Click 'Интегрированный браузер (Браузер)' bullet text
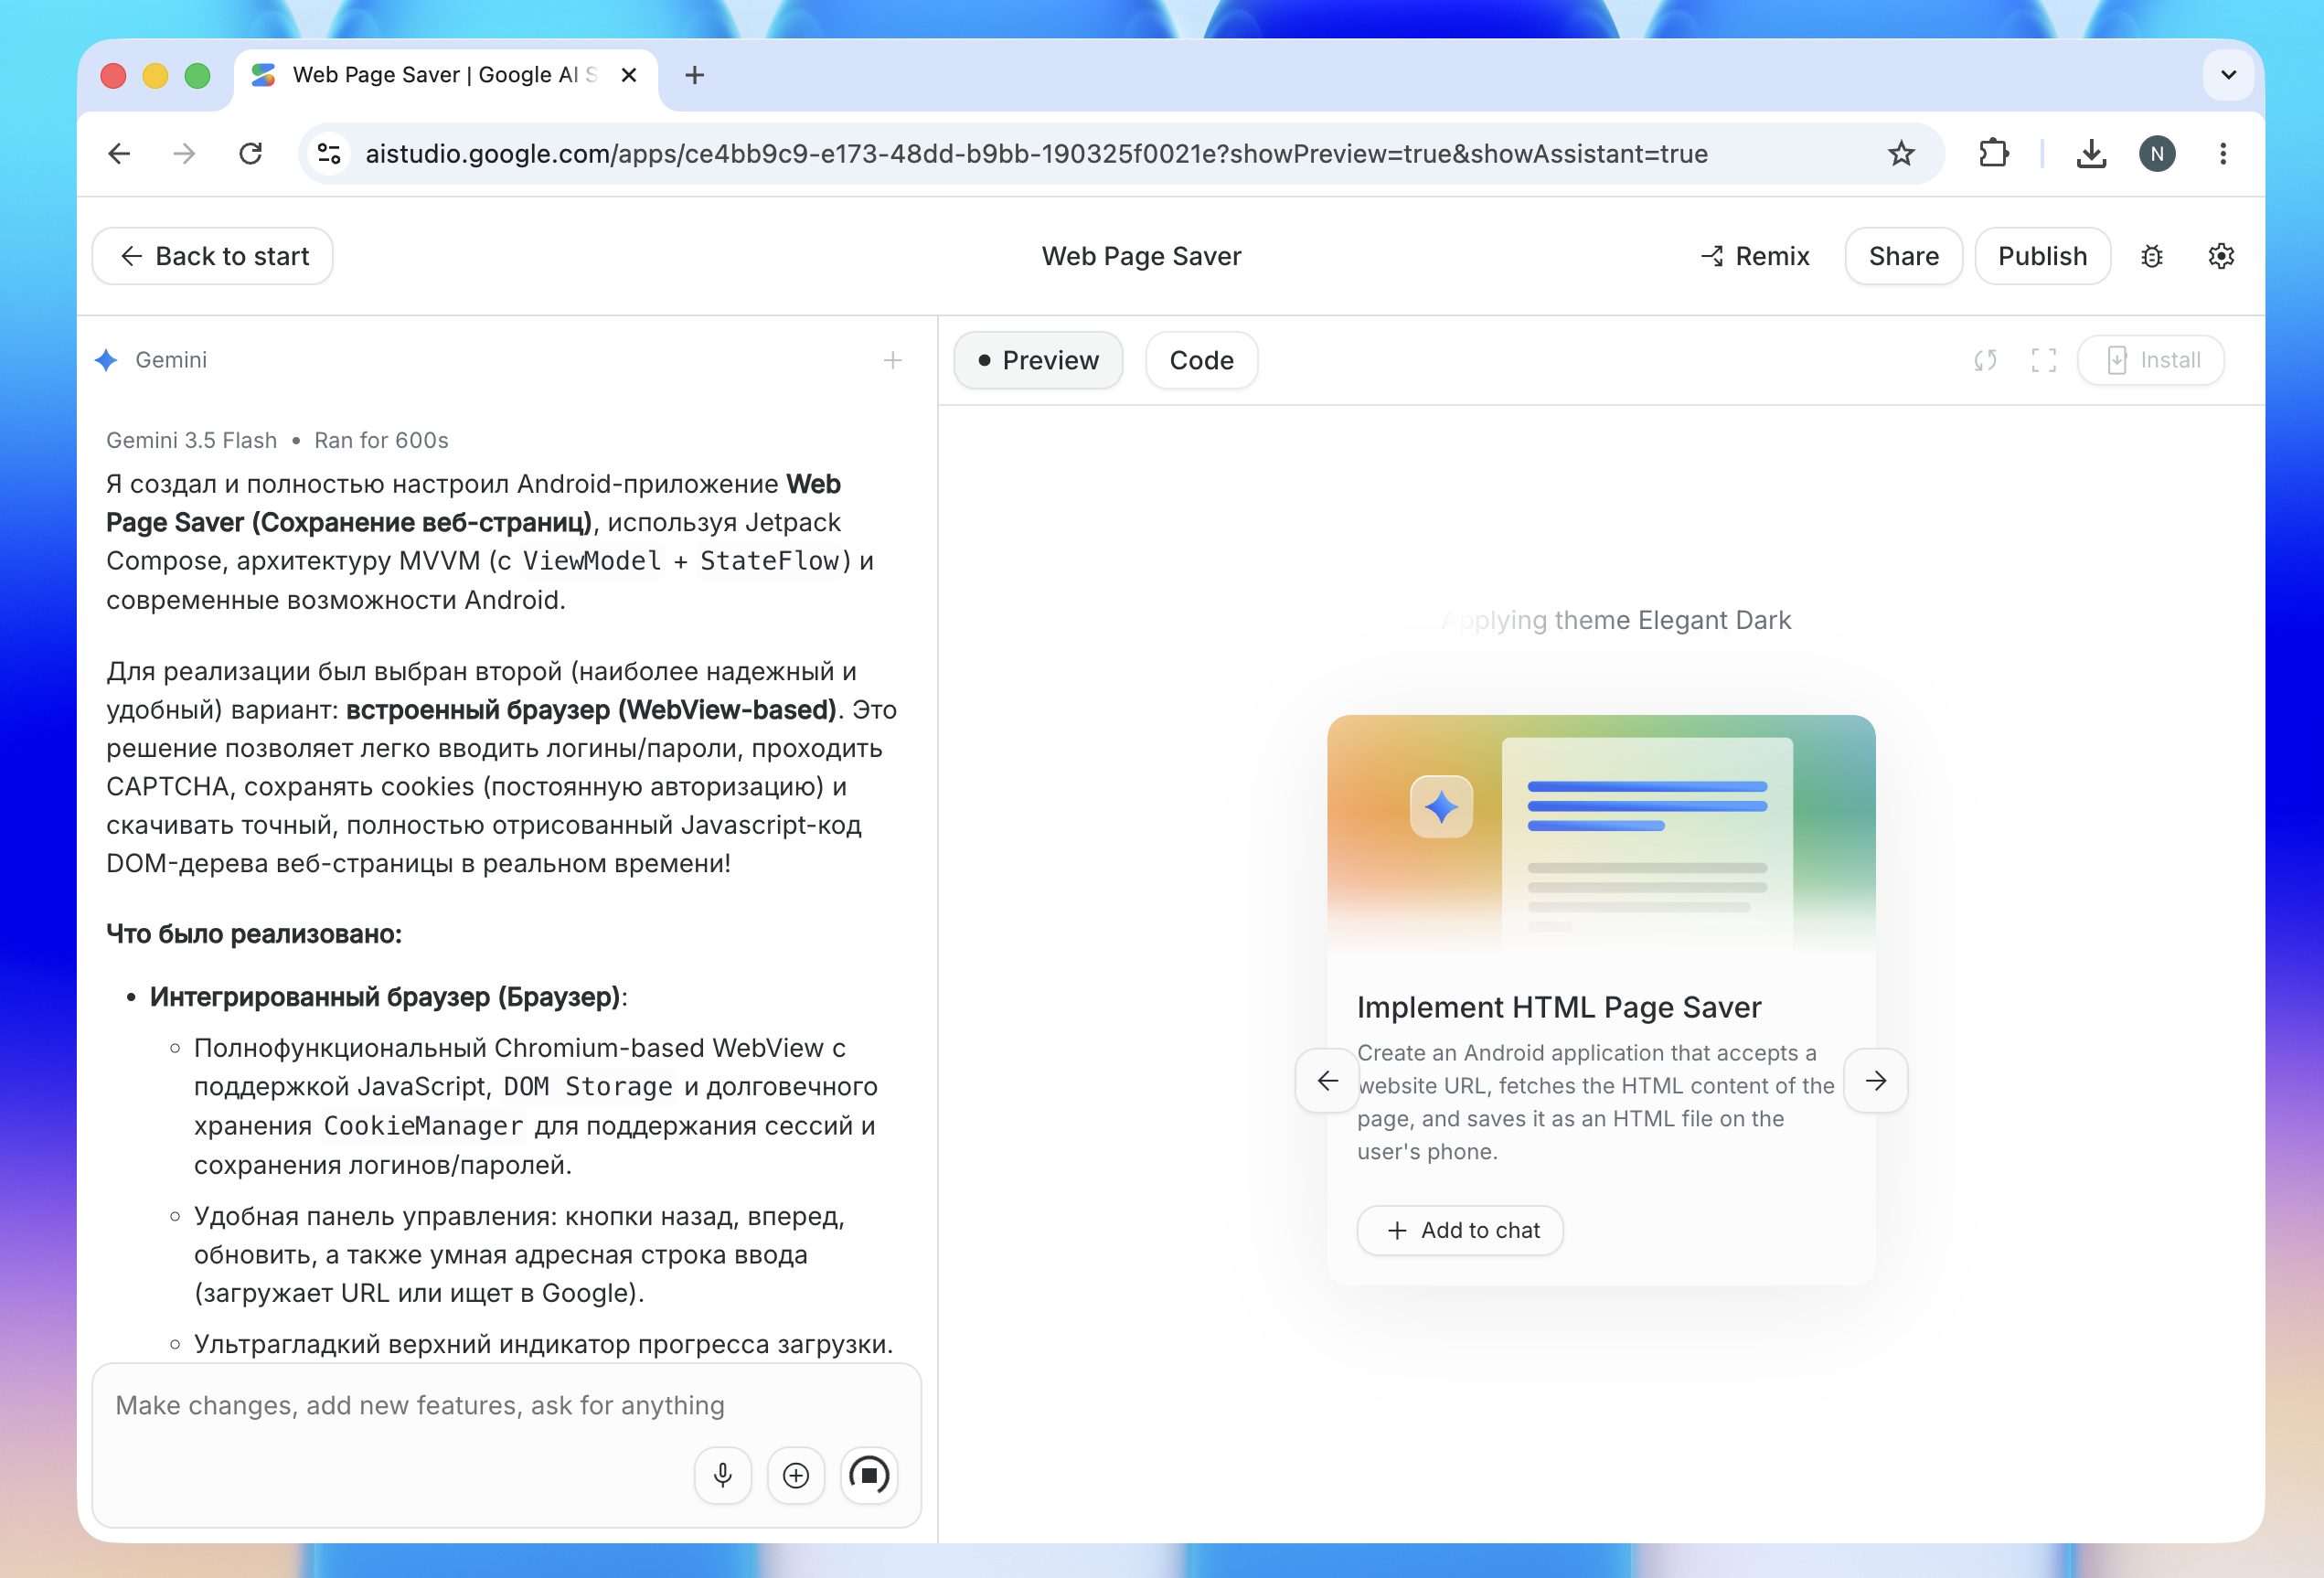 click(x=385, y=998)
